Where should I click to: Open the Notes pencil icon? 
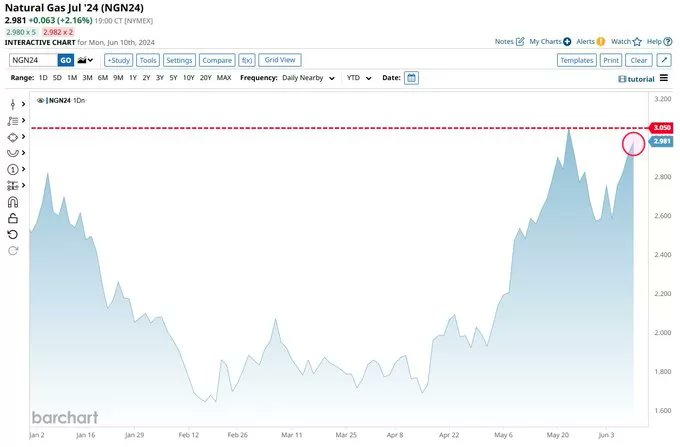(x=520, y=42)
